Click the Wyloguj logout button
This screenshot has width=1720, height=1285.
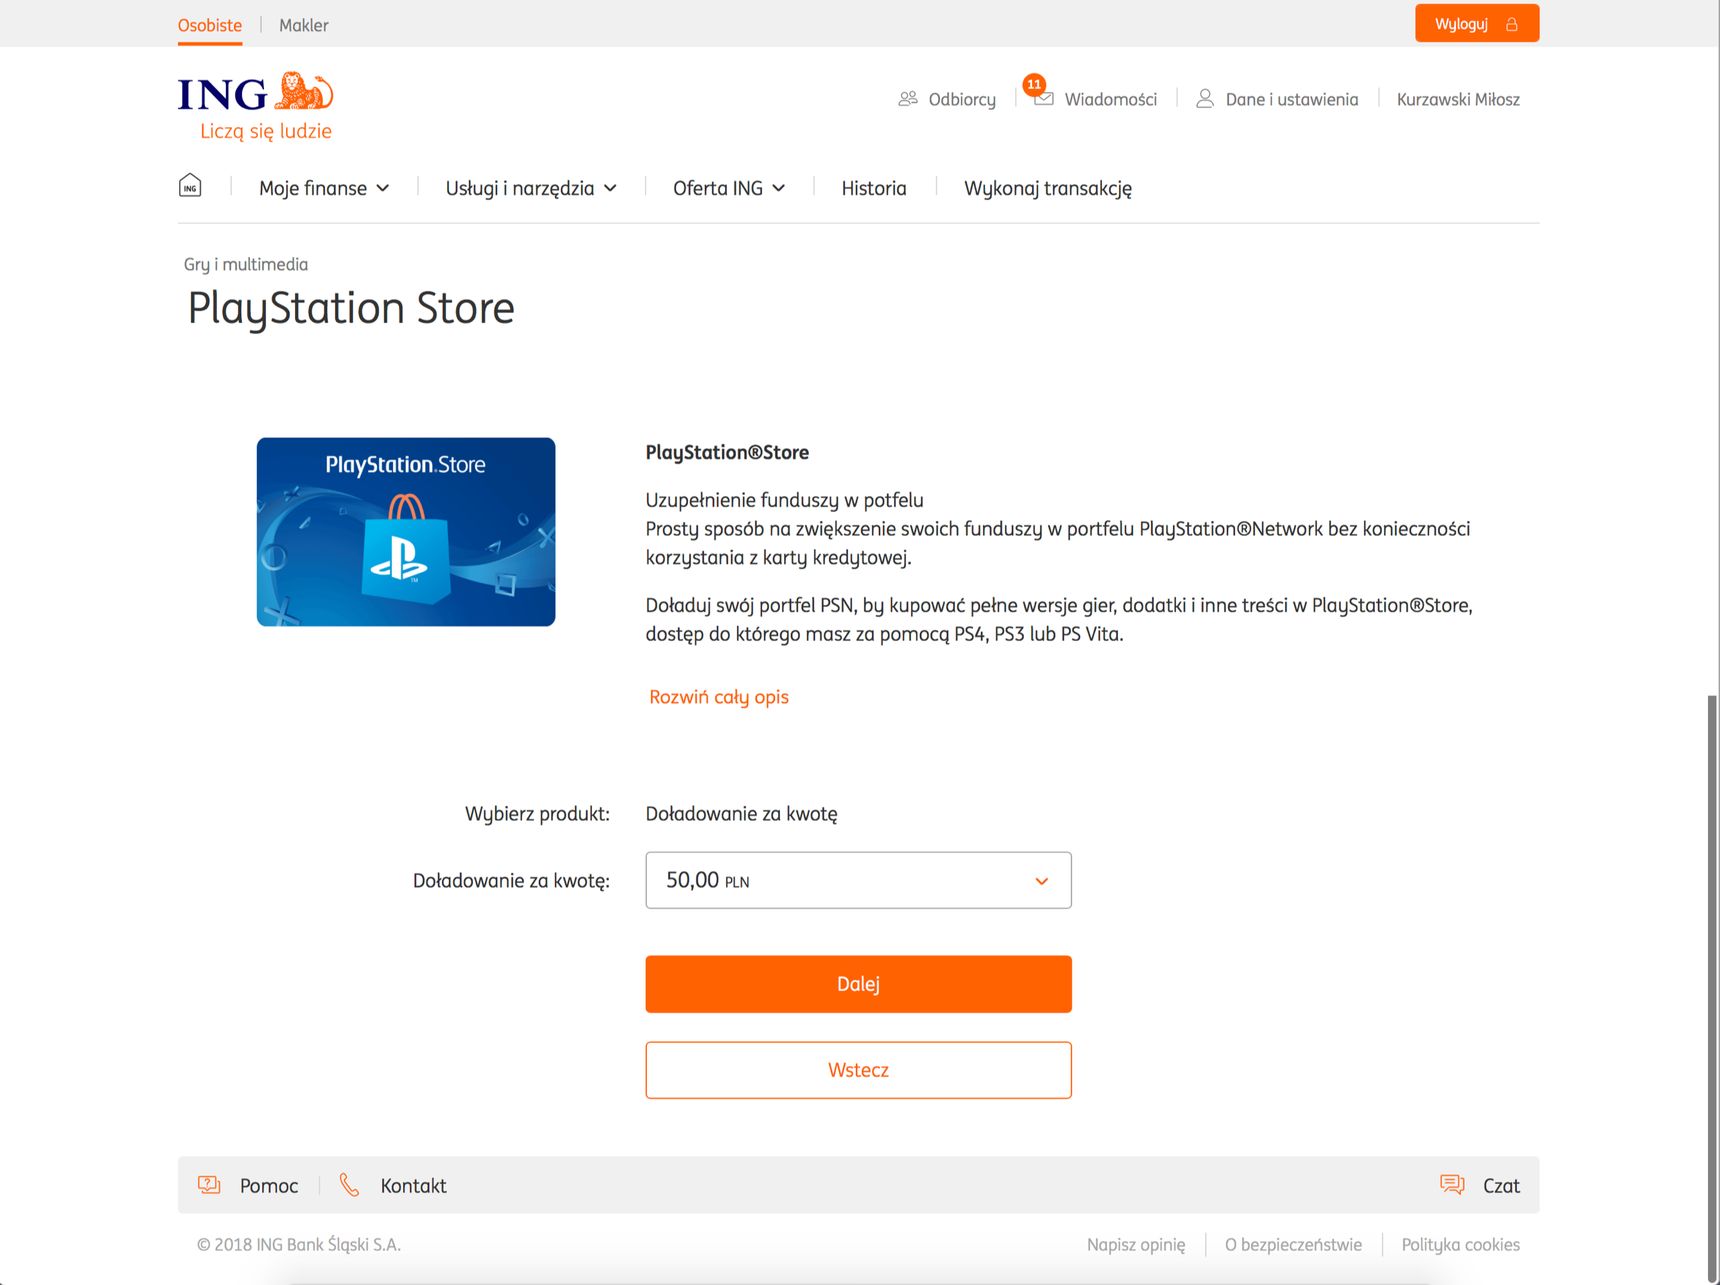tap(1476, 24)
